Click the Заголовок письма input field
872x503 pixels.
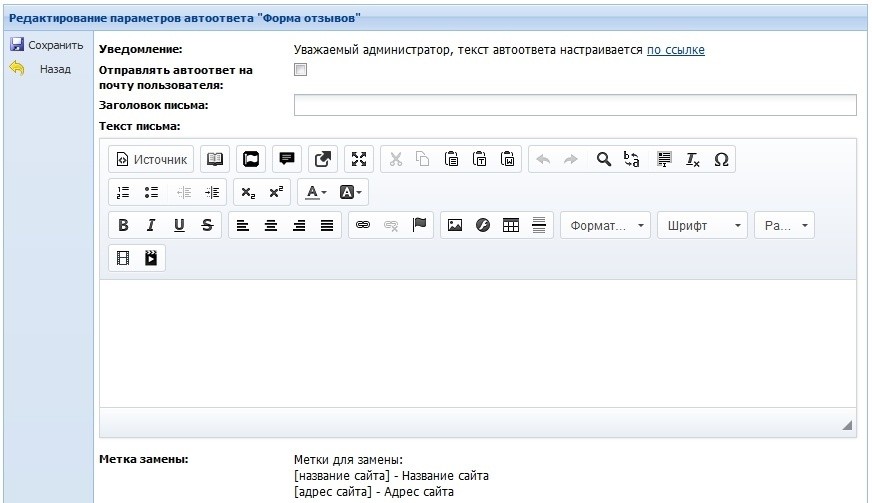(575, 105)
